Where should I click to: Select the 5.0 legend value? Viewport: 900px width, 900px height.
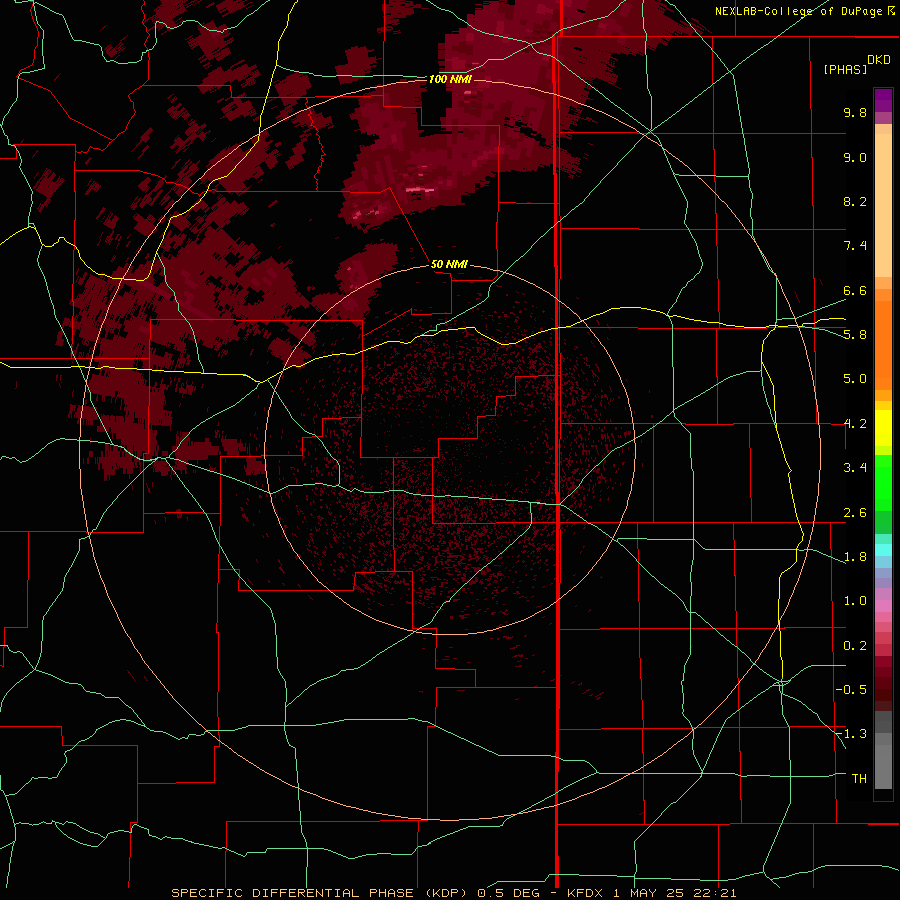855,379
